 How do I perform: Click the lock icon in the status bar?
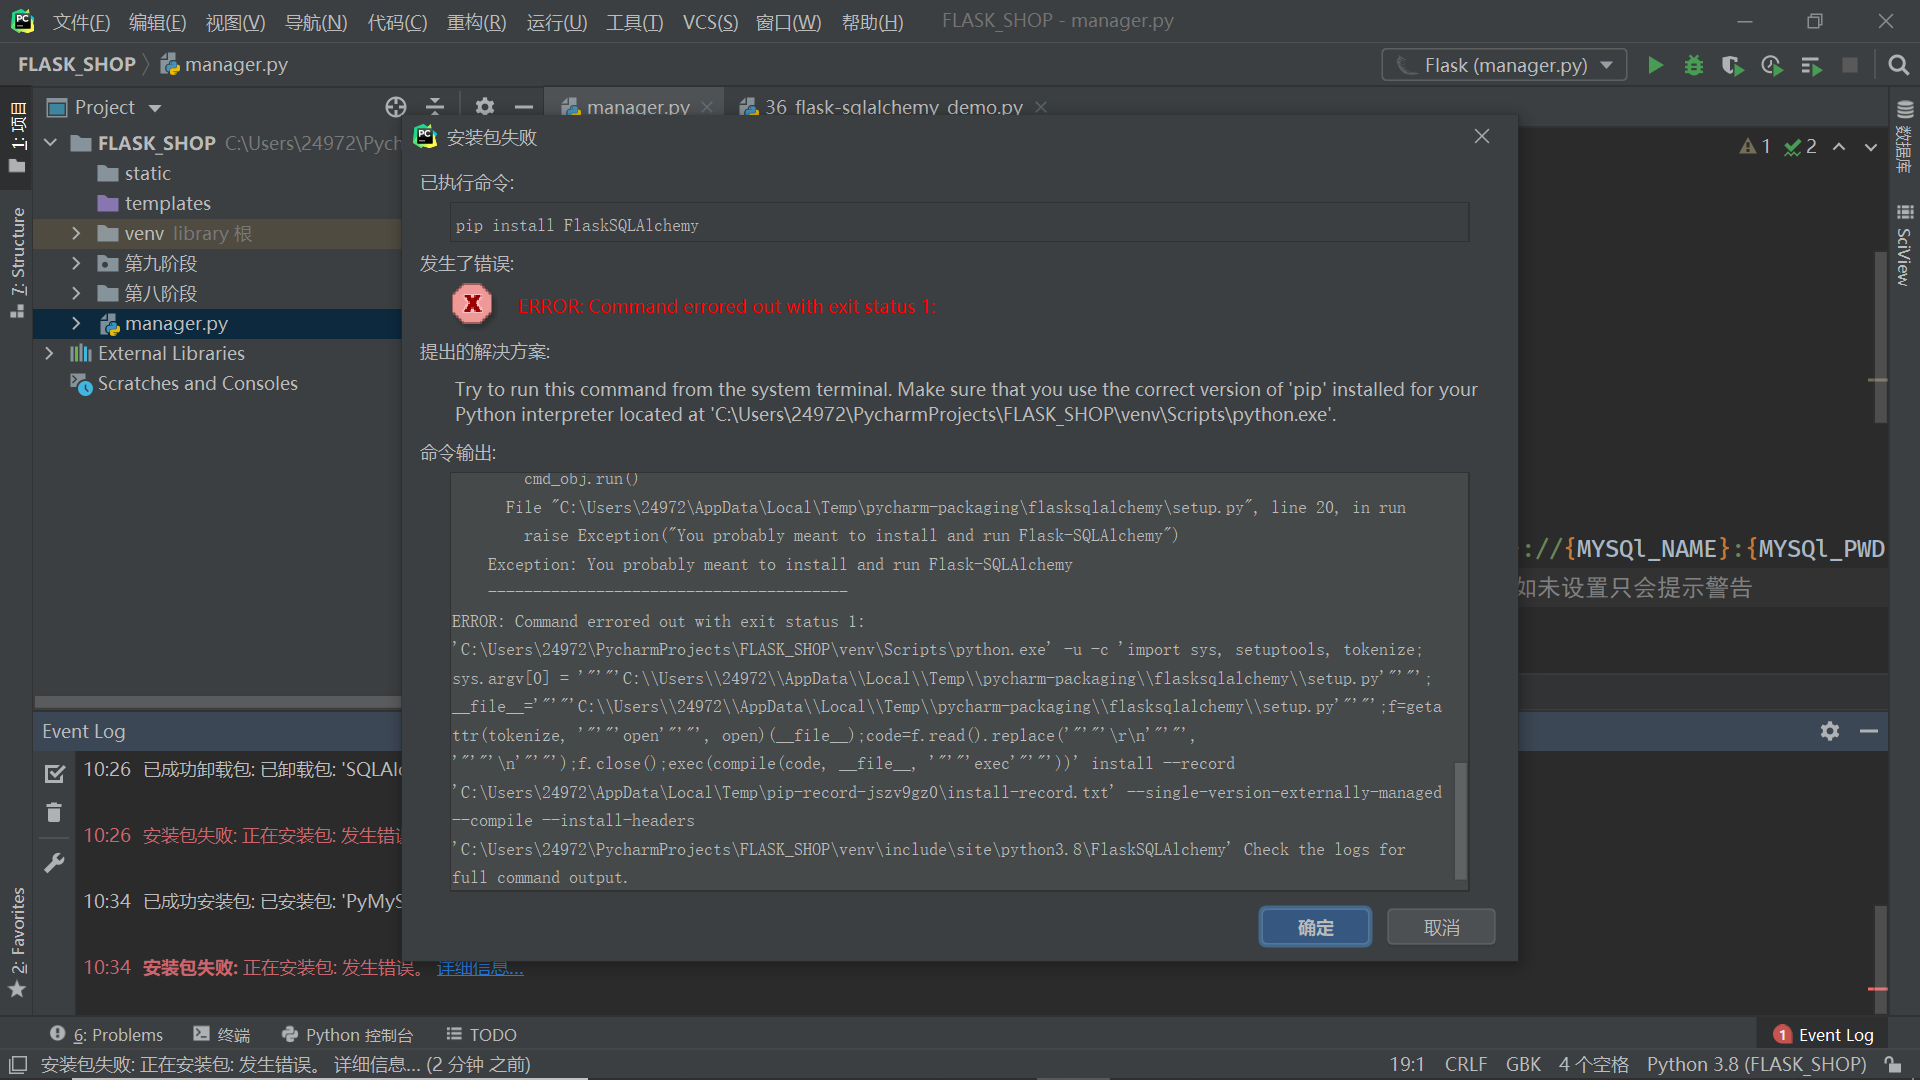pyautogui.click(x=1893, y=1065)
